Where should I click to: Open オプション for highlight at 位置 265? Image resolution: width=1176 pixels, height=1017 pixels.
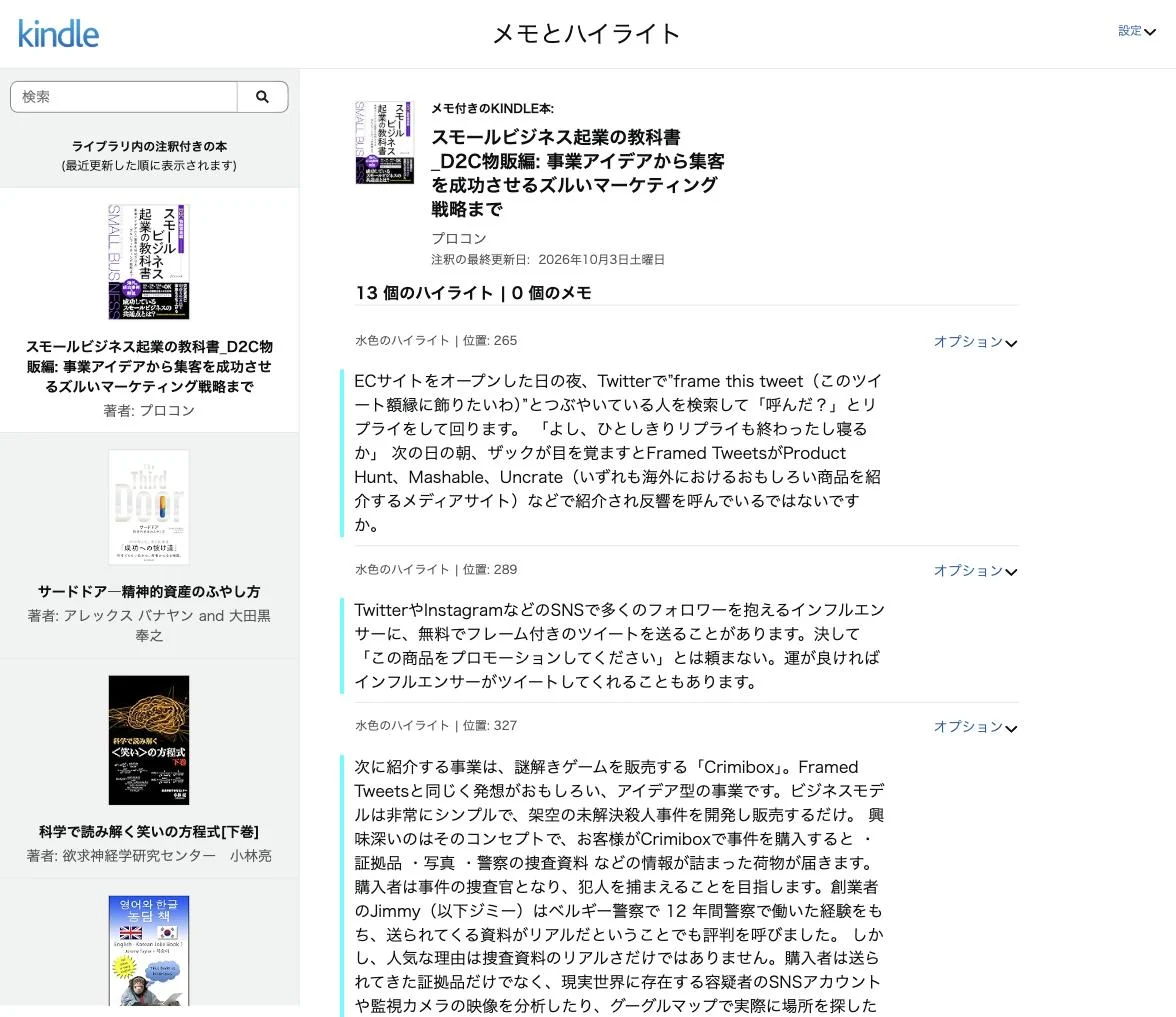click(975, 342)
